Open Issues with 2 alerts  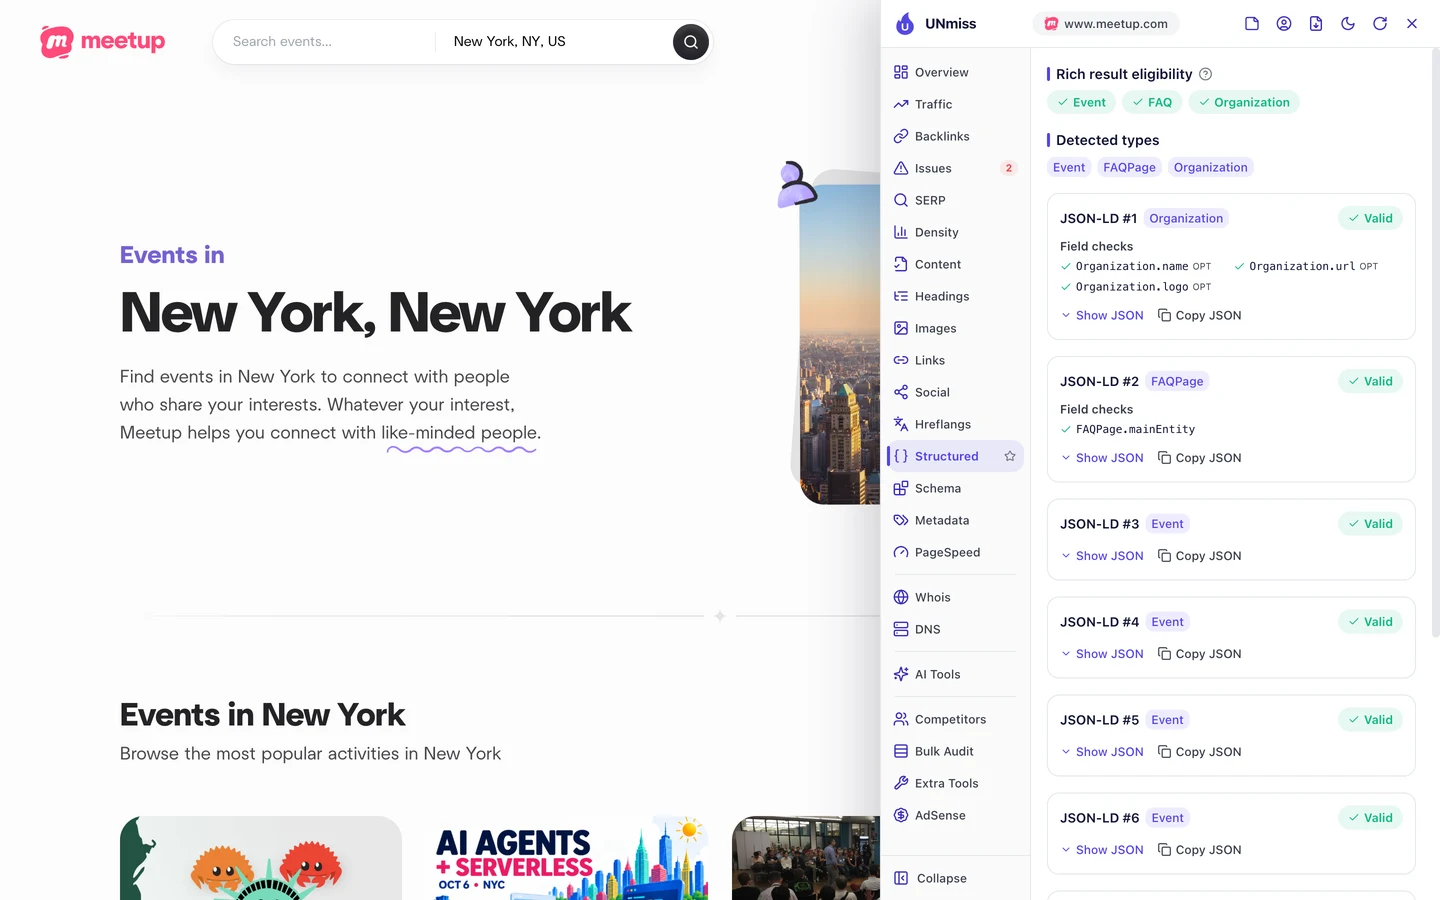click(x=955, y=168)
